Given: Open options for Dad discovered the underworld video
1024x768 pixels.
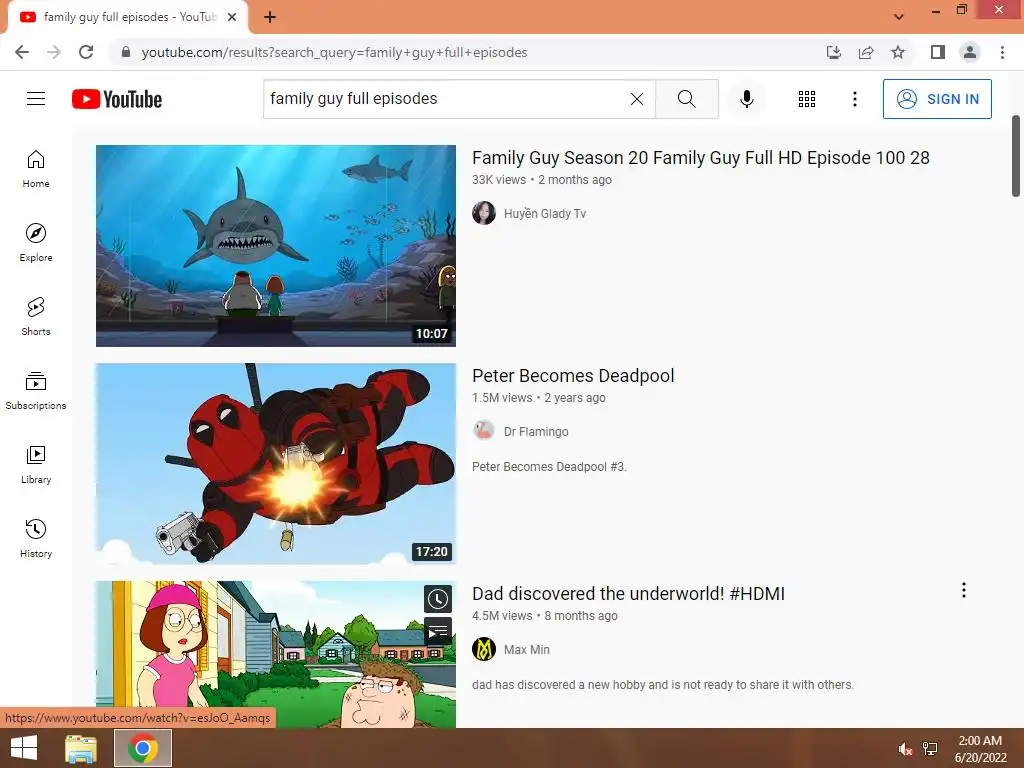Looking at the screenshot, I should (x=963, y=590).
